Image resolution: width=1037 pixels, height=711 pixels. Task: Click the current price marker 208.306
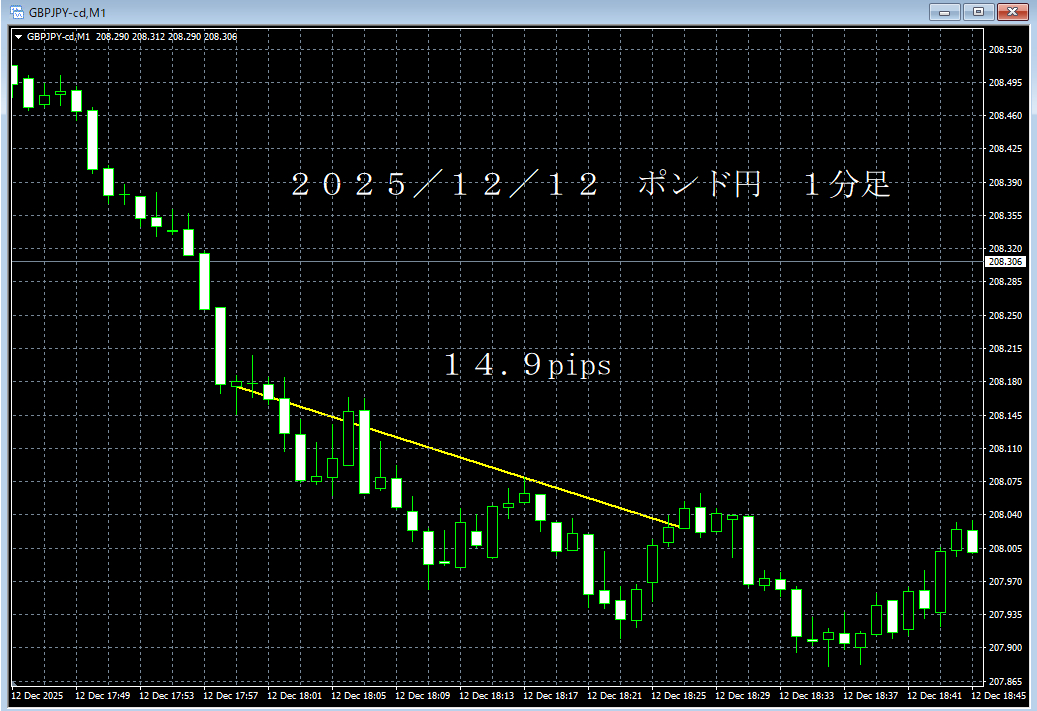click(1005, 262)
